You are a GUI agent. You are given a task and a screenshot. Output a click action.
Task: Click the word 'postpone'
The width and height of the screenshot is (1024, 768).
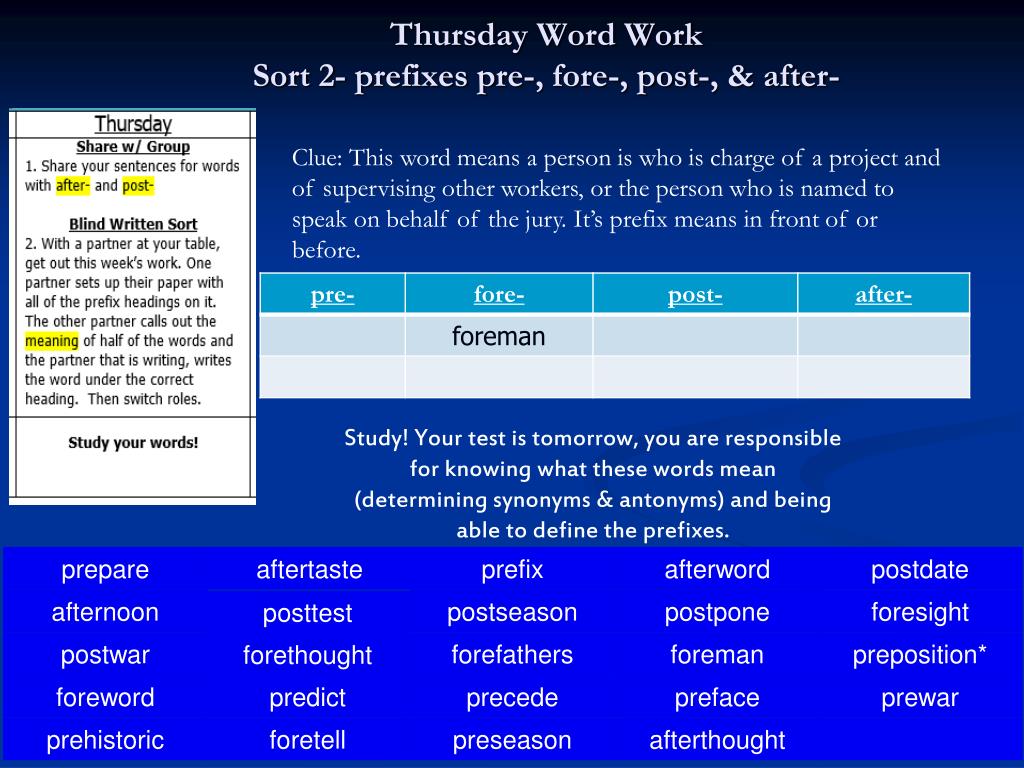717,613
